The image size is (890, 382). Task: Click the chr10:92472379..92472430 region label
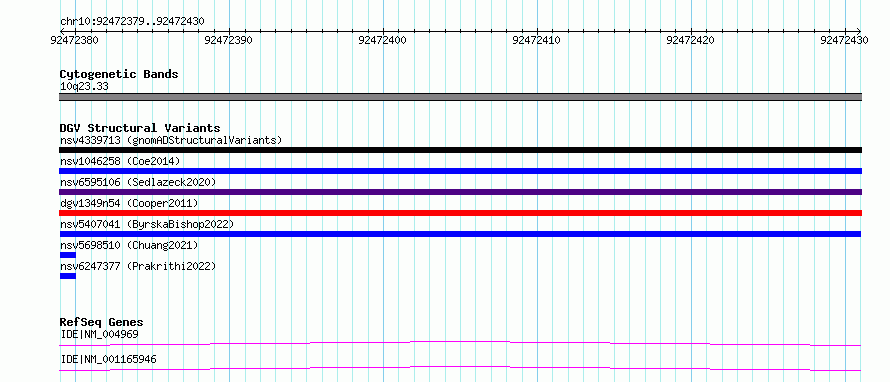point(132,22)
